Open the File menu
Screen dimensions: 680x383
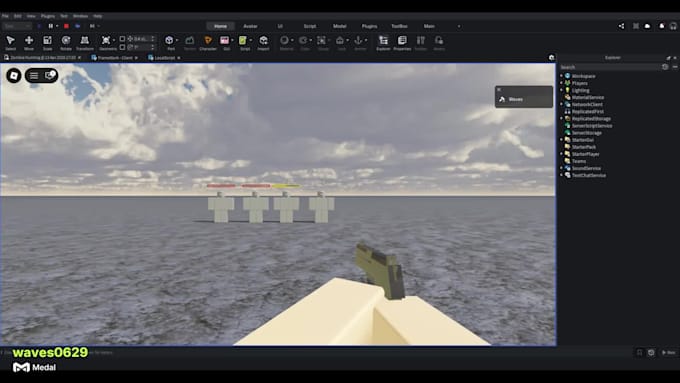click(5, 16)
